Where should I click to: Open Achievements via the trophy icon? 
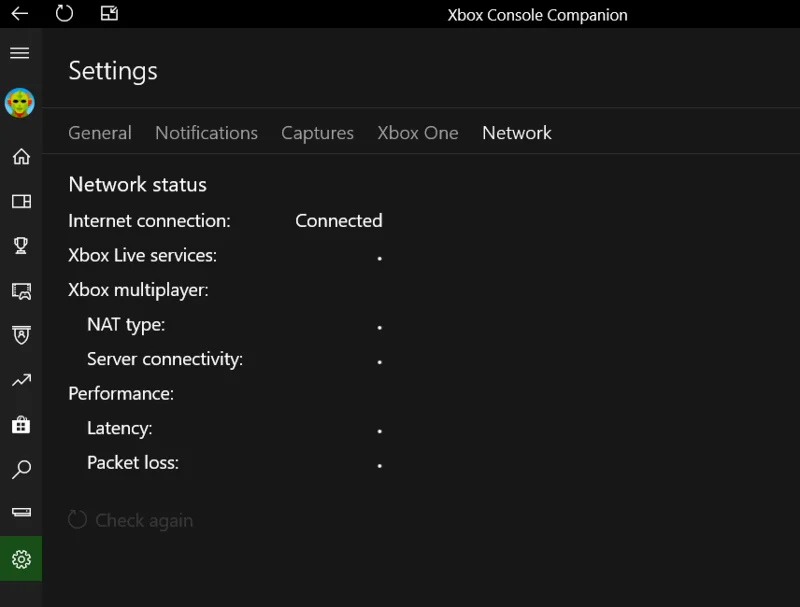click(x=20, y=246)
